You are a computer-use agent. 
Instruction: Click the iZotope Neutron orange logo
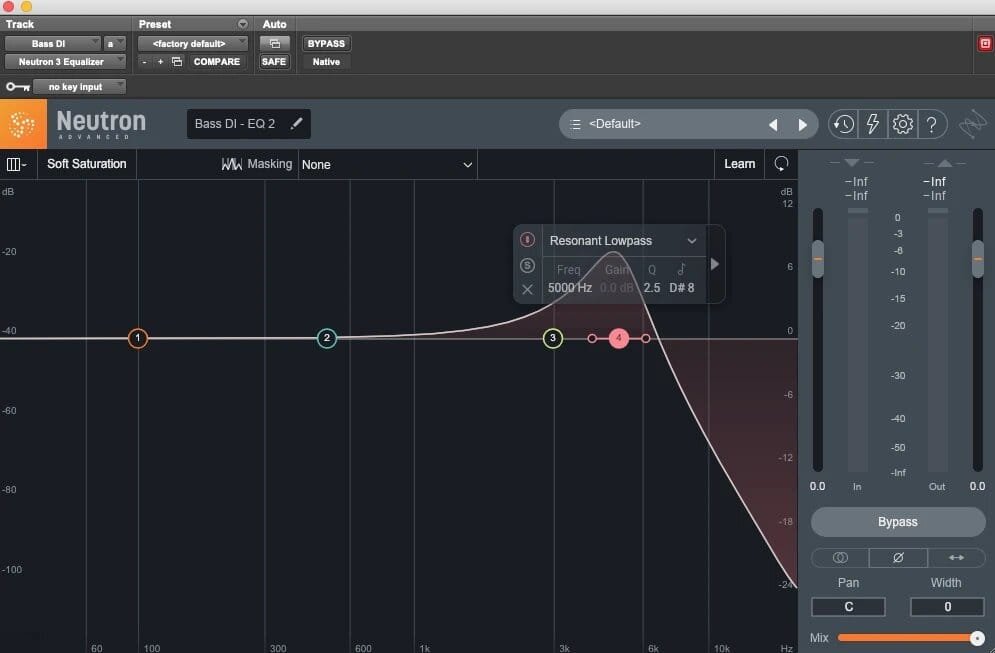click(23, 124)
